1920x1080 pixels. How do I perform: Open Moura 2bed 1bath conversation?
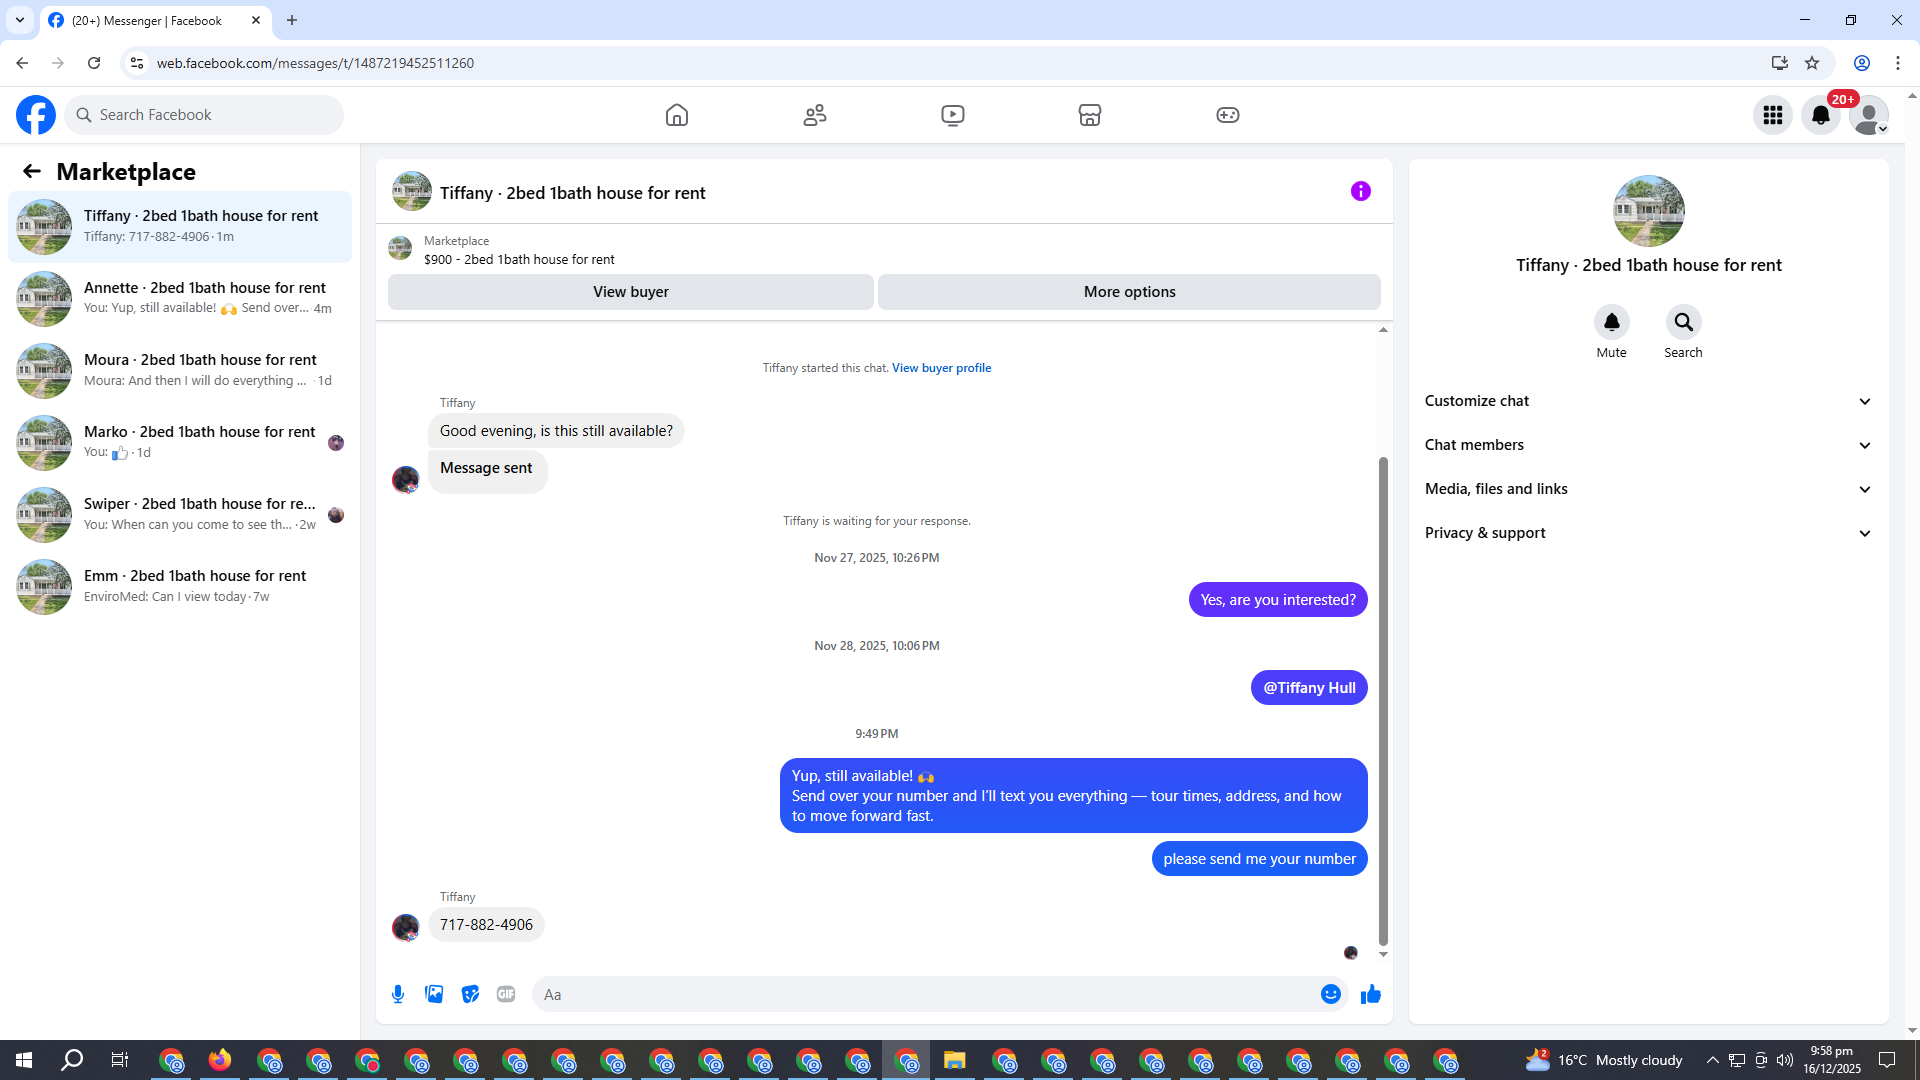[180, 371]
